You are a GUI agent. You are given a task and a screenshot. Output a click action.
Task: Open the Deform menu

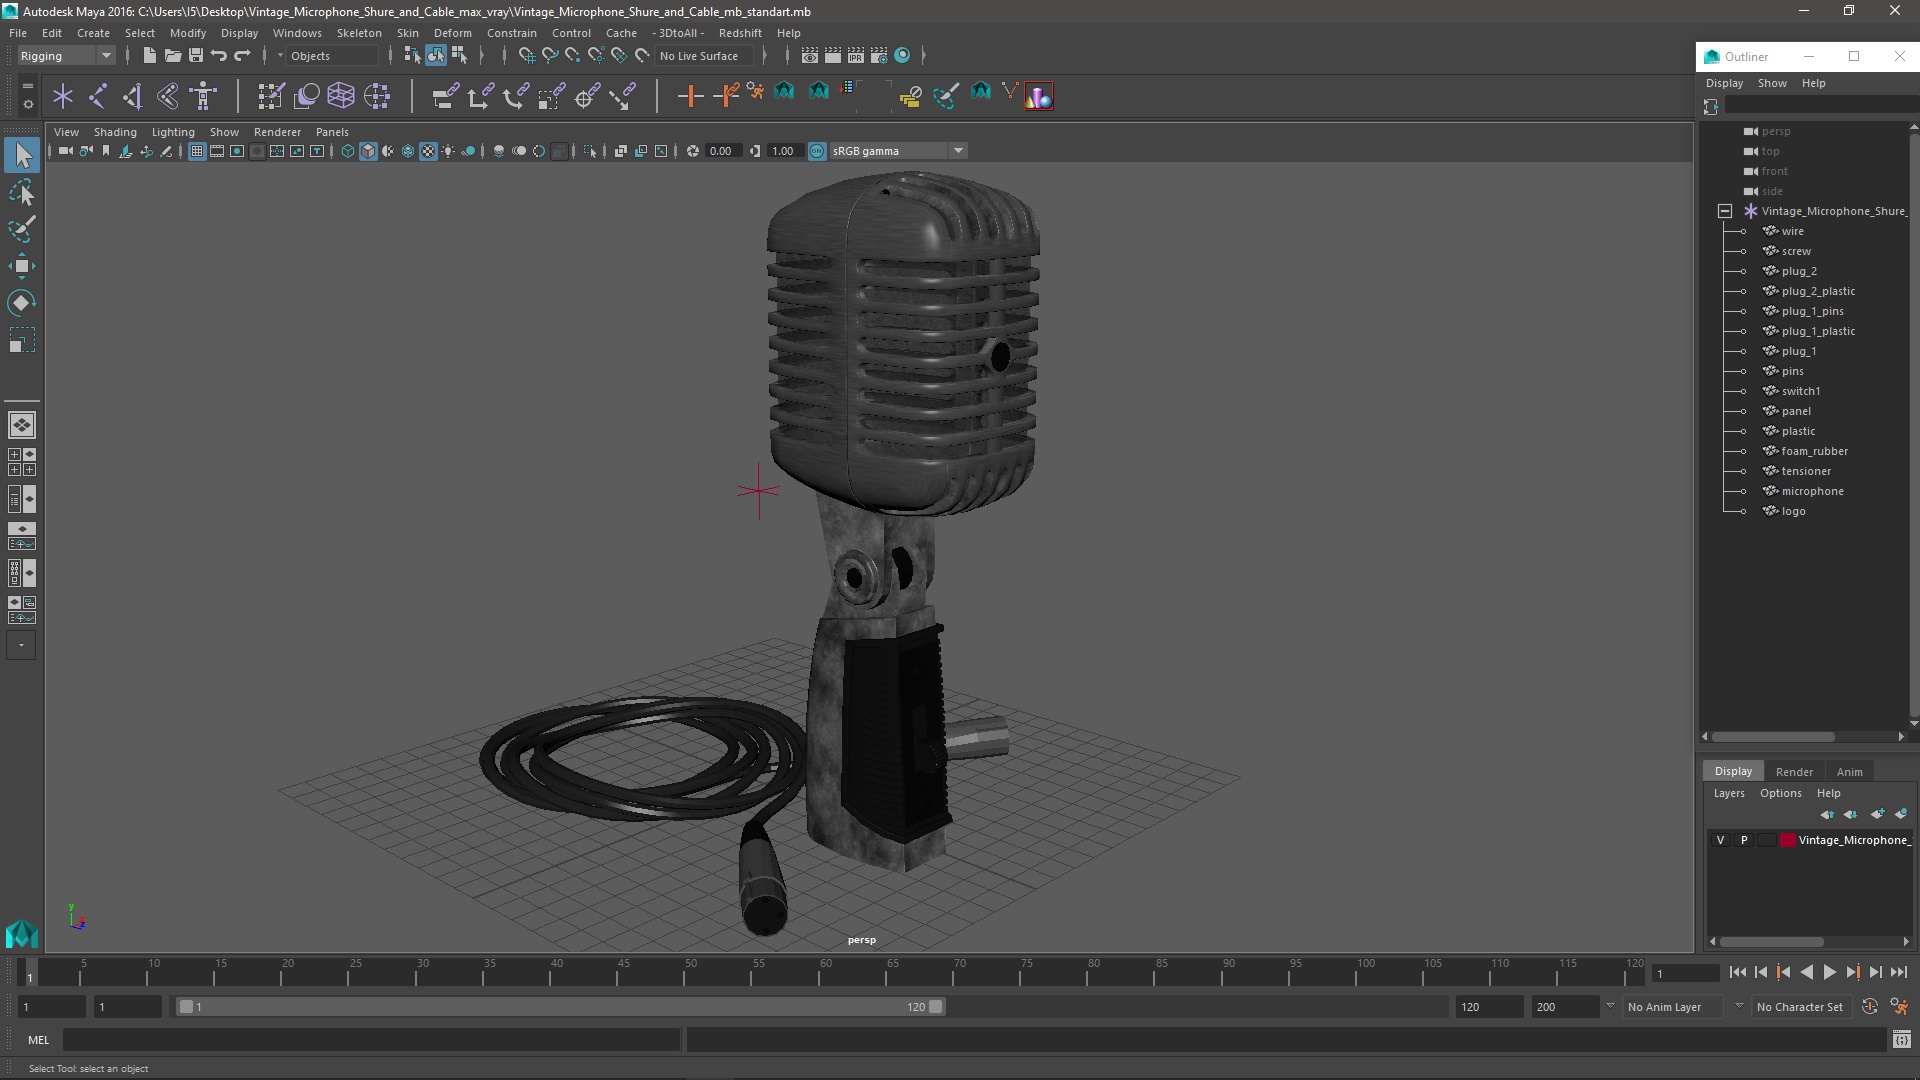coord(452,33)
